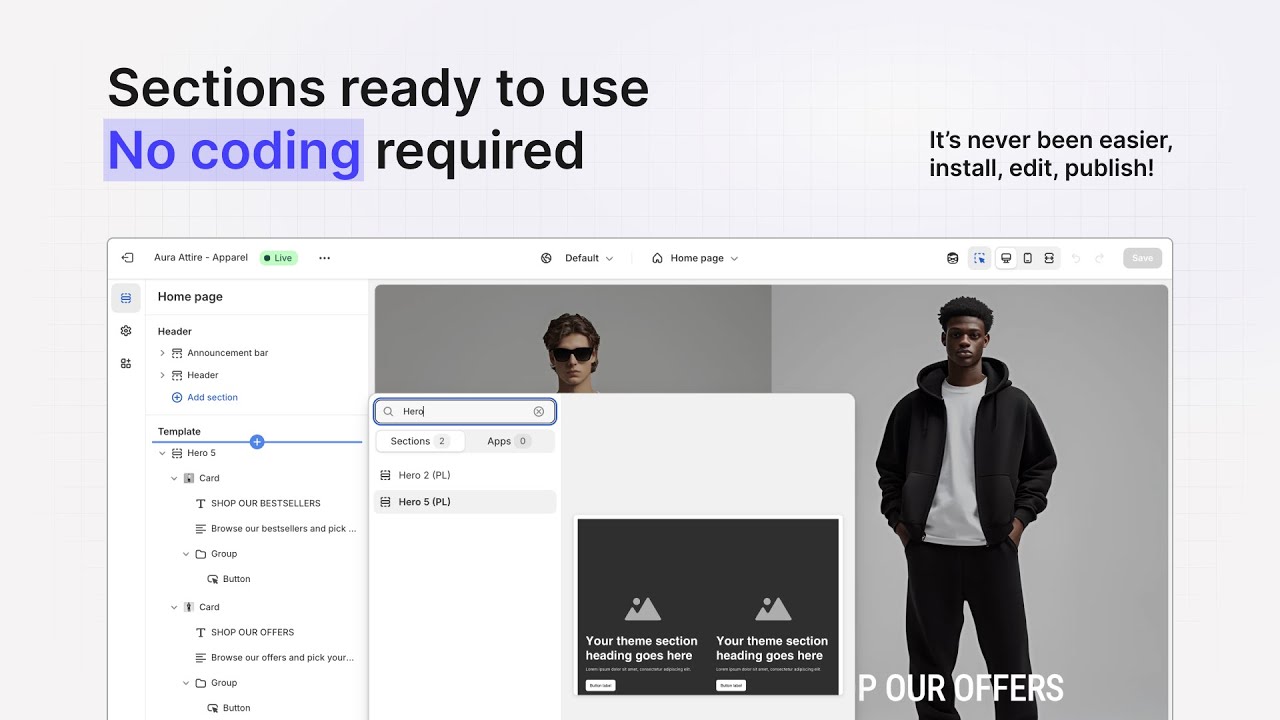The image size is (1280, 720).
Task: Open Theme settings gear in left rail
Action: tap(126, 331)
